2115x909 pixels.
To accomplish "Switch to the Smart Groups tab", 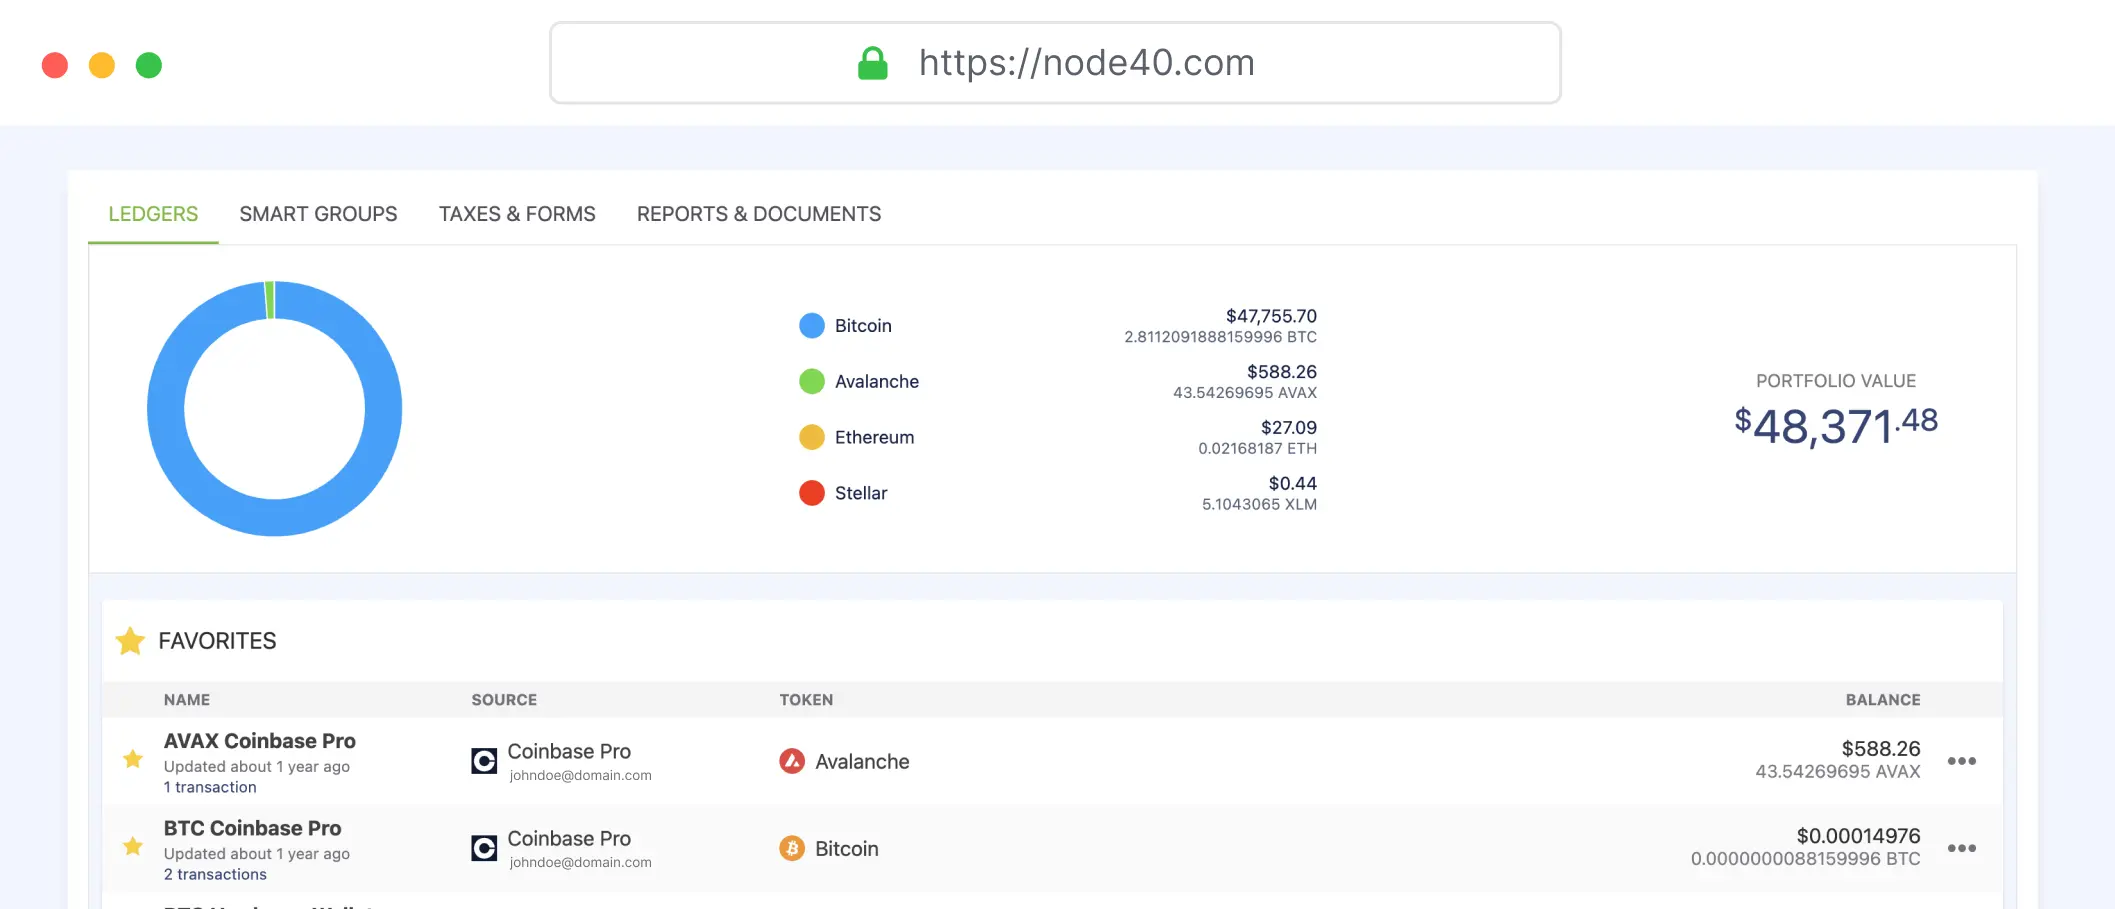I will click(318, 214).
